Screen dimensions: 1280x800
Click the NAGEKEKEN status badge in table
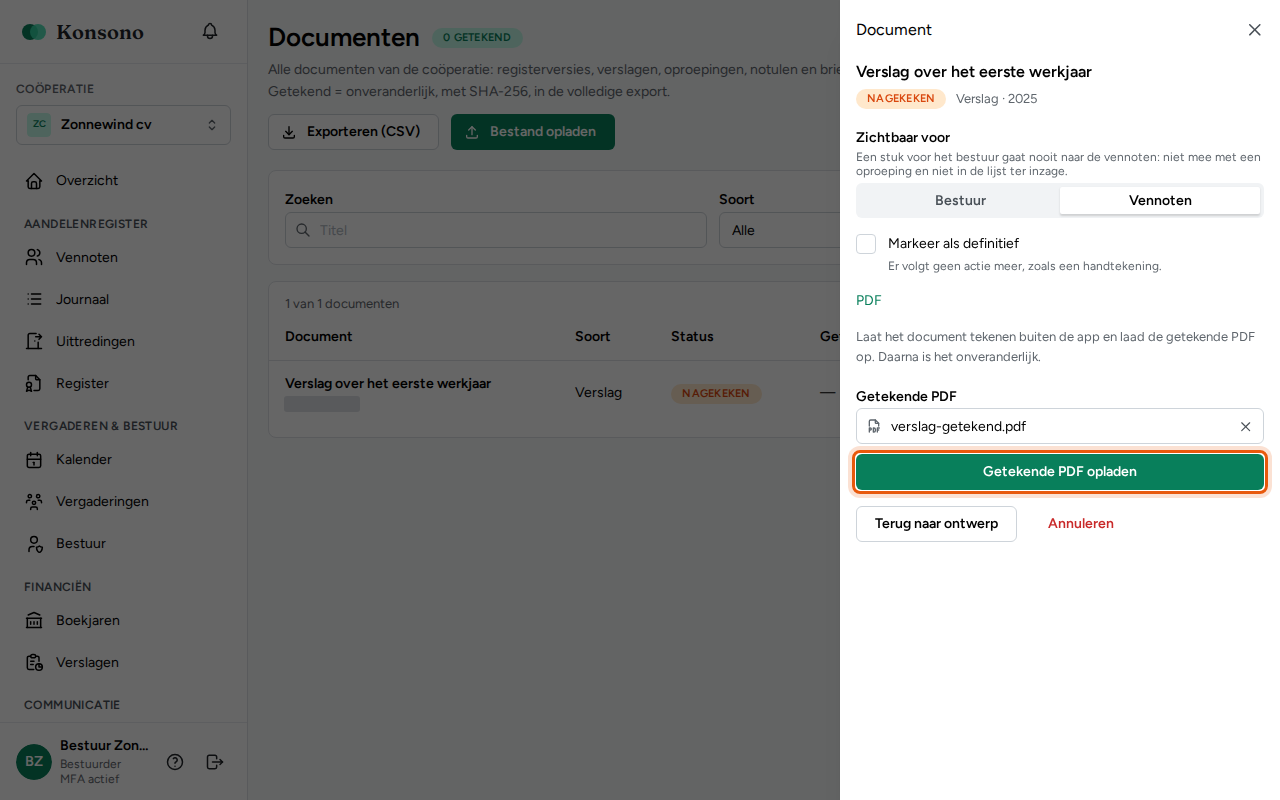coord(716,394)
